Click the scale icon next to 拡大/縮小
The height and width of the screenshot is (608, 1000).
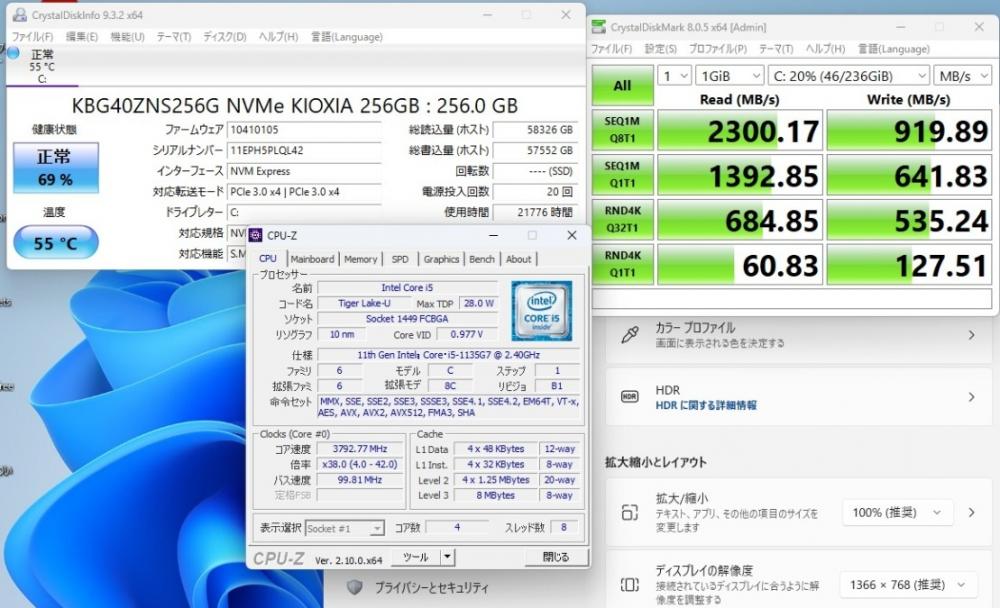tap(629, 512)
